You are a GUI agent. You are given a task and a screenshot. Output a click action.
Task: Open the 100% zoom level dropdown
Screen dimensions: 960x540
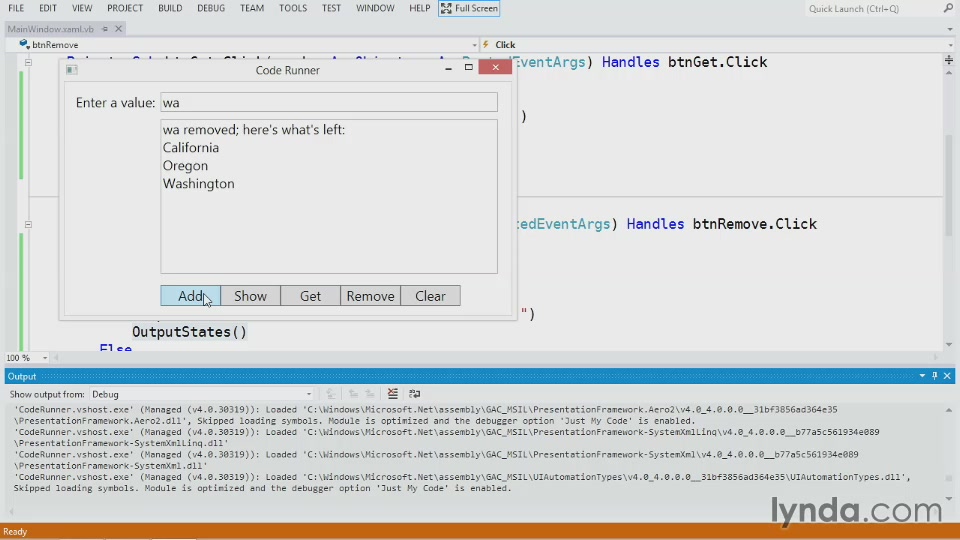click(45, 358)
